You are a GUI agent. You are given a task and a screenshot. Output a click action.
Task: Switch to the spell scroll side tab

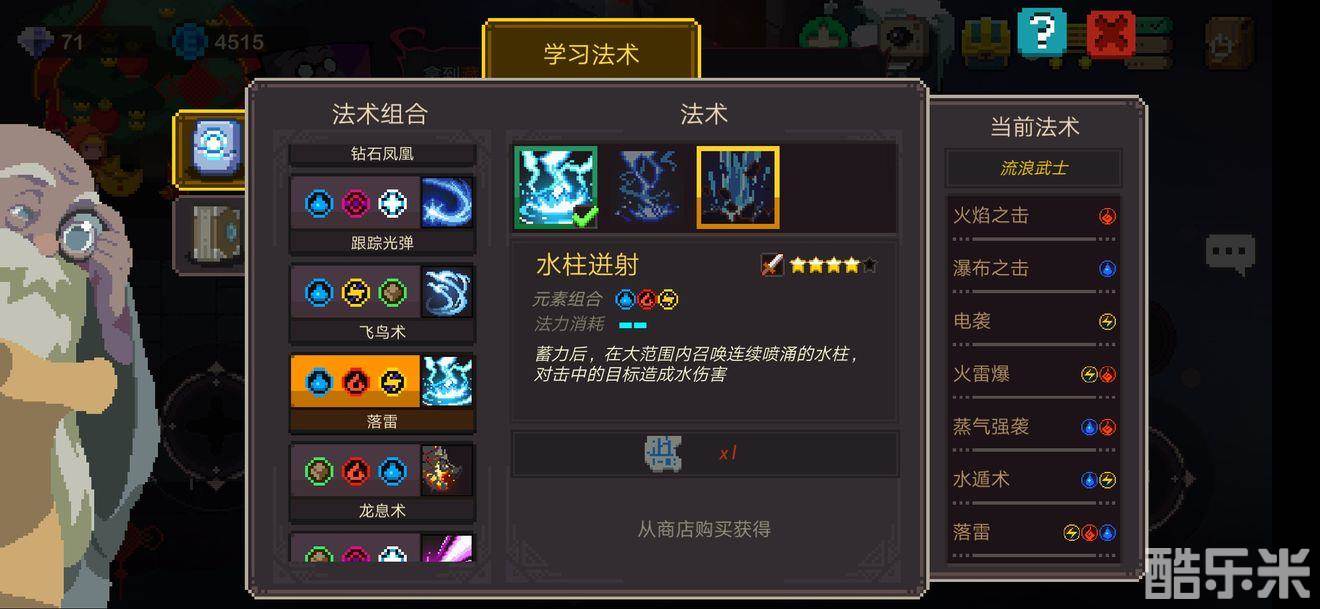pos(211,149)
